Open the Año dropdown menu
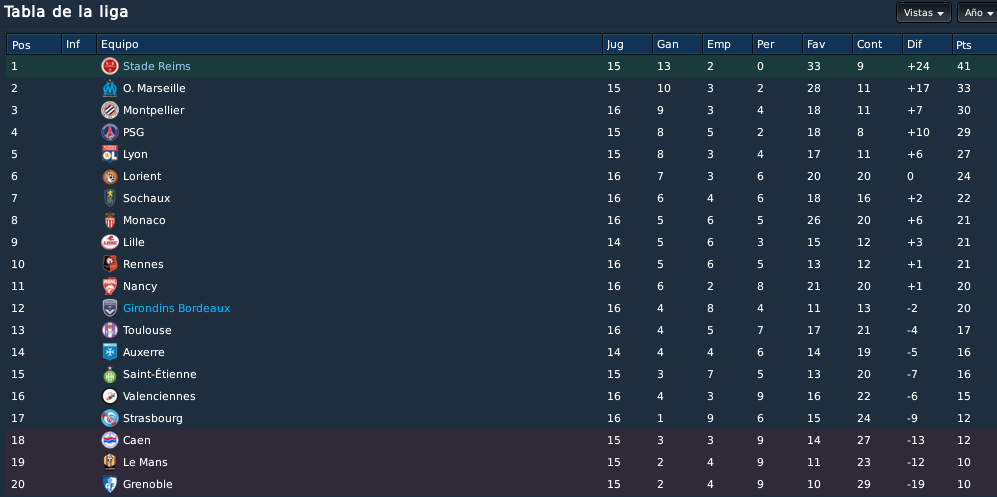Screen dimensions: 997x497 click(x=978, y=13)
